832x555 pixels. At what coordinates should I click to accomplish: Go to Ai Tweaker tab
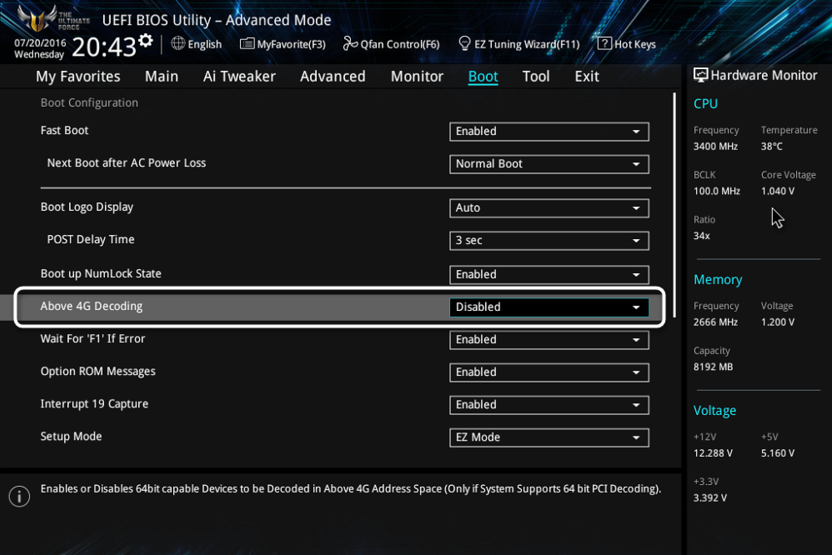click(x=239, y=76)
